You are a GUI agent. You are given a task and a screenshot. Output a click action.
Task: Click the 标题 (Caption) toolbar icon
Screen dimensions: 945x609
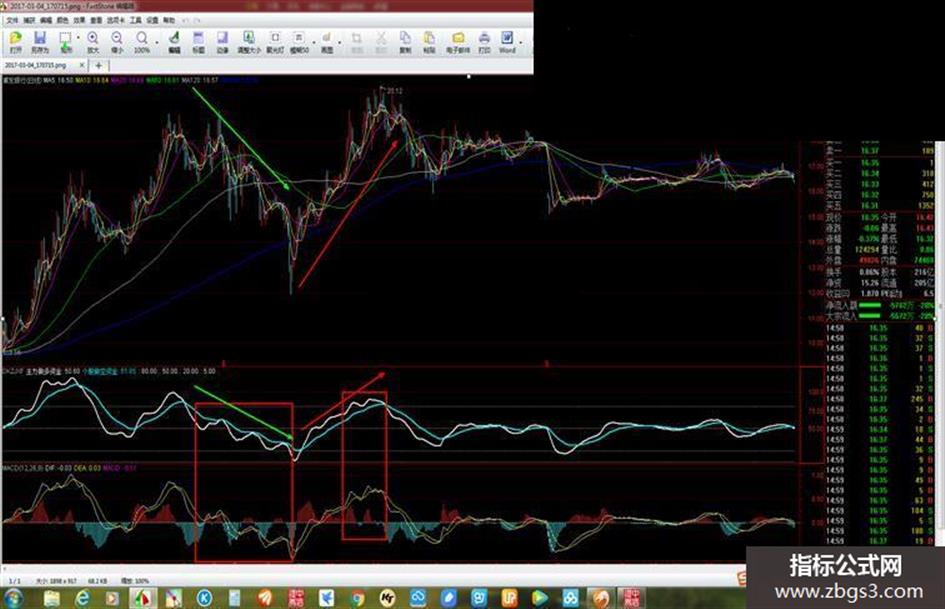pyautogui.click(x=198, y=42)
